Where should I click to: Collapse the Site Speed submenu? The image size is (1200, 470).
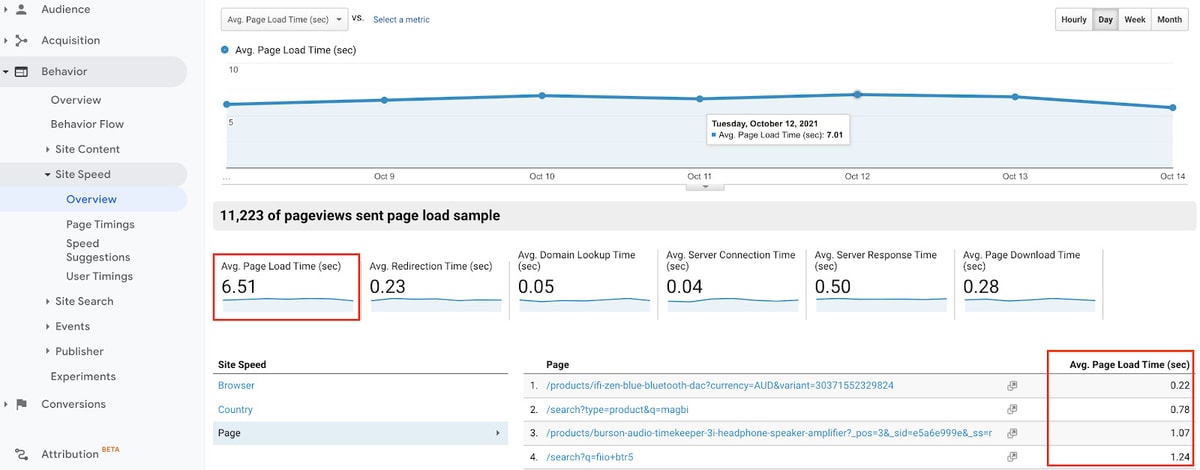[x=48, y=174]
